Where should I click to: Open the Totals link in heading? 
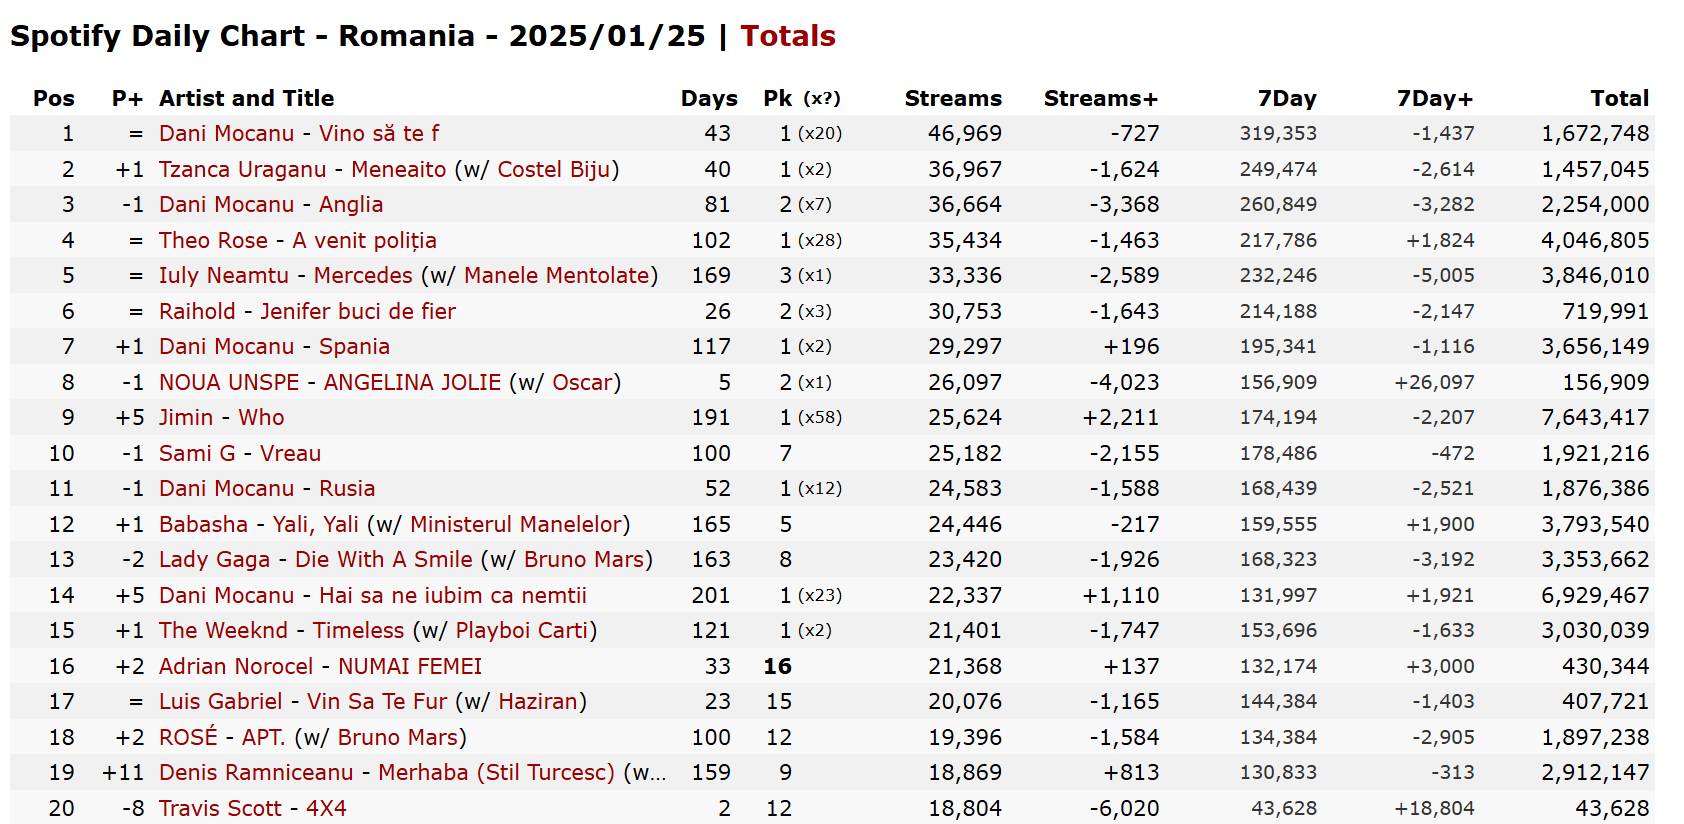tap(787, 36)
